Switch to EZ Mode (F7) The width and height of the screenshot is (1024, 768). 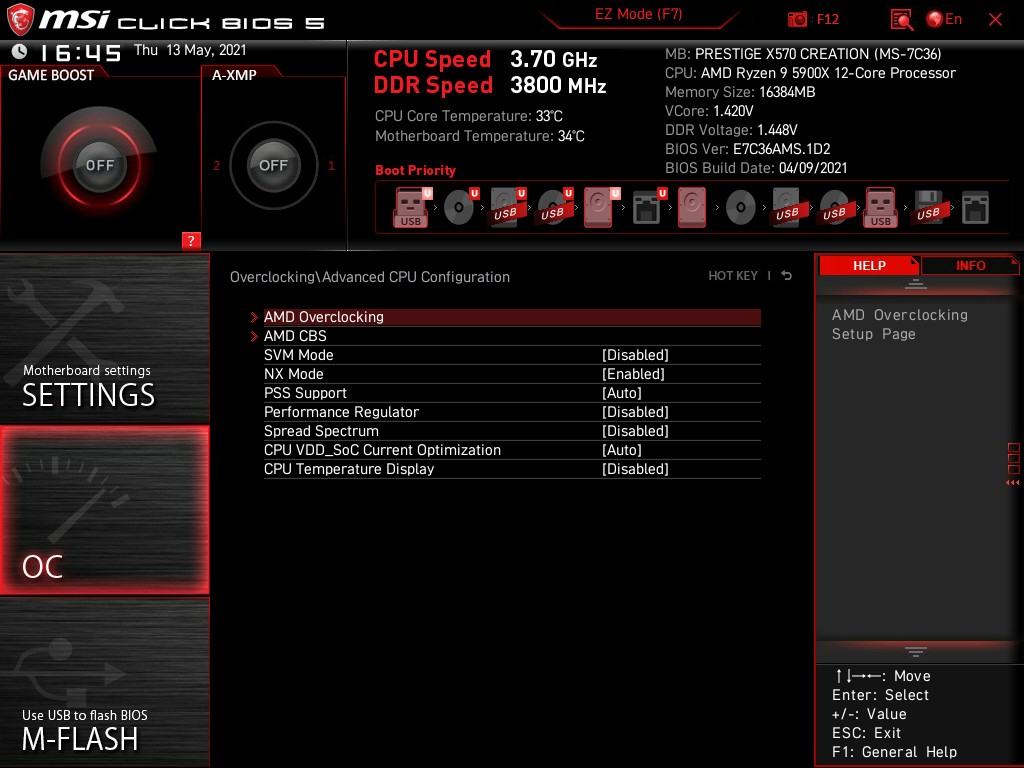(638, 14)
